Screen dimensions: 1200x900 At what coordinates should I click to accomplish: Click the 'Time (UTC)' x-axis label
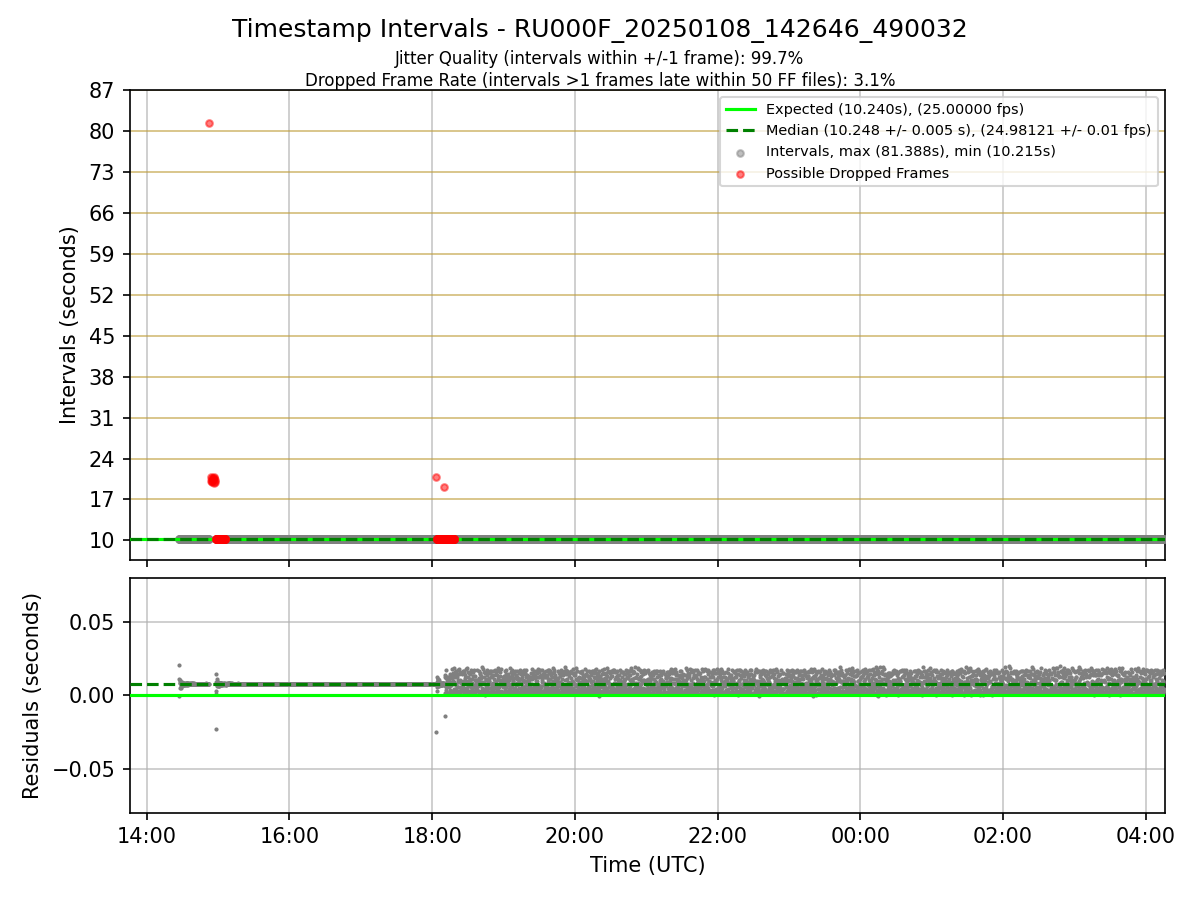[x=647, y=865]
